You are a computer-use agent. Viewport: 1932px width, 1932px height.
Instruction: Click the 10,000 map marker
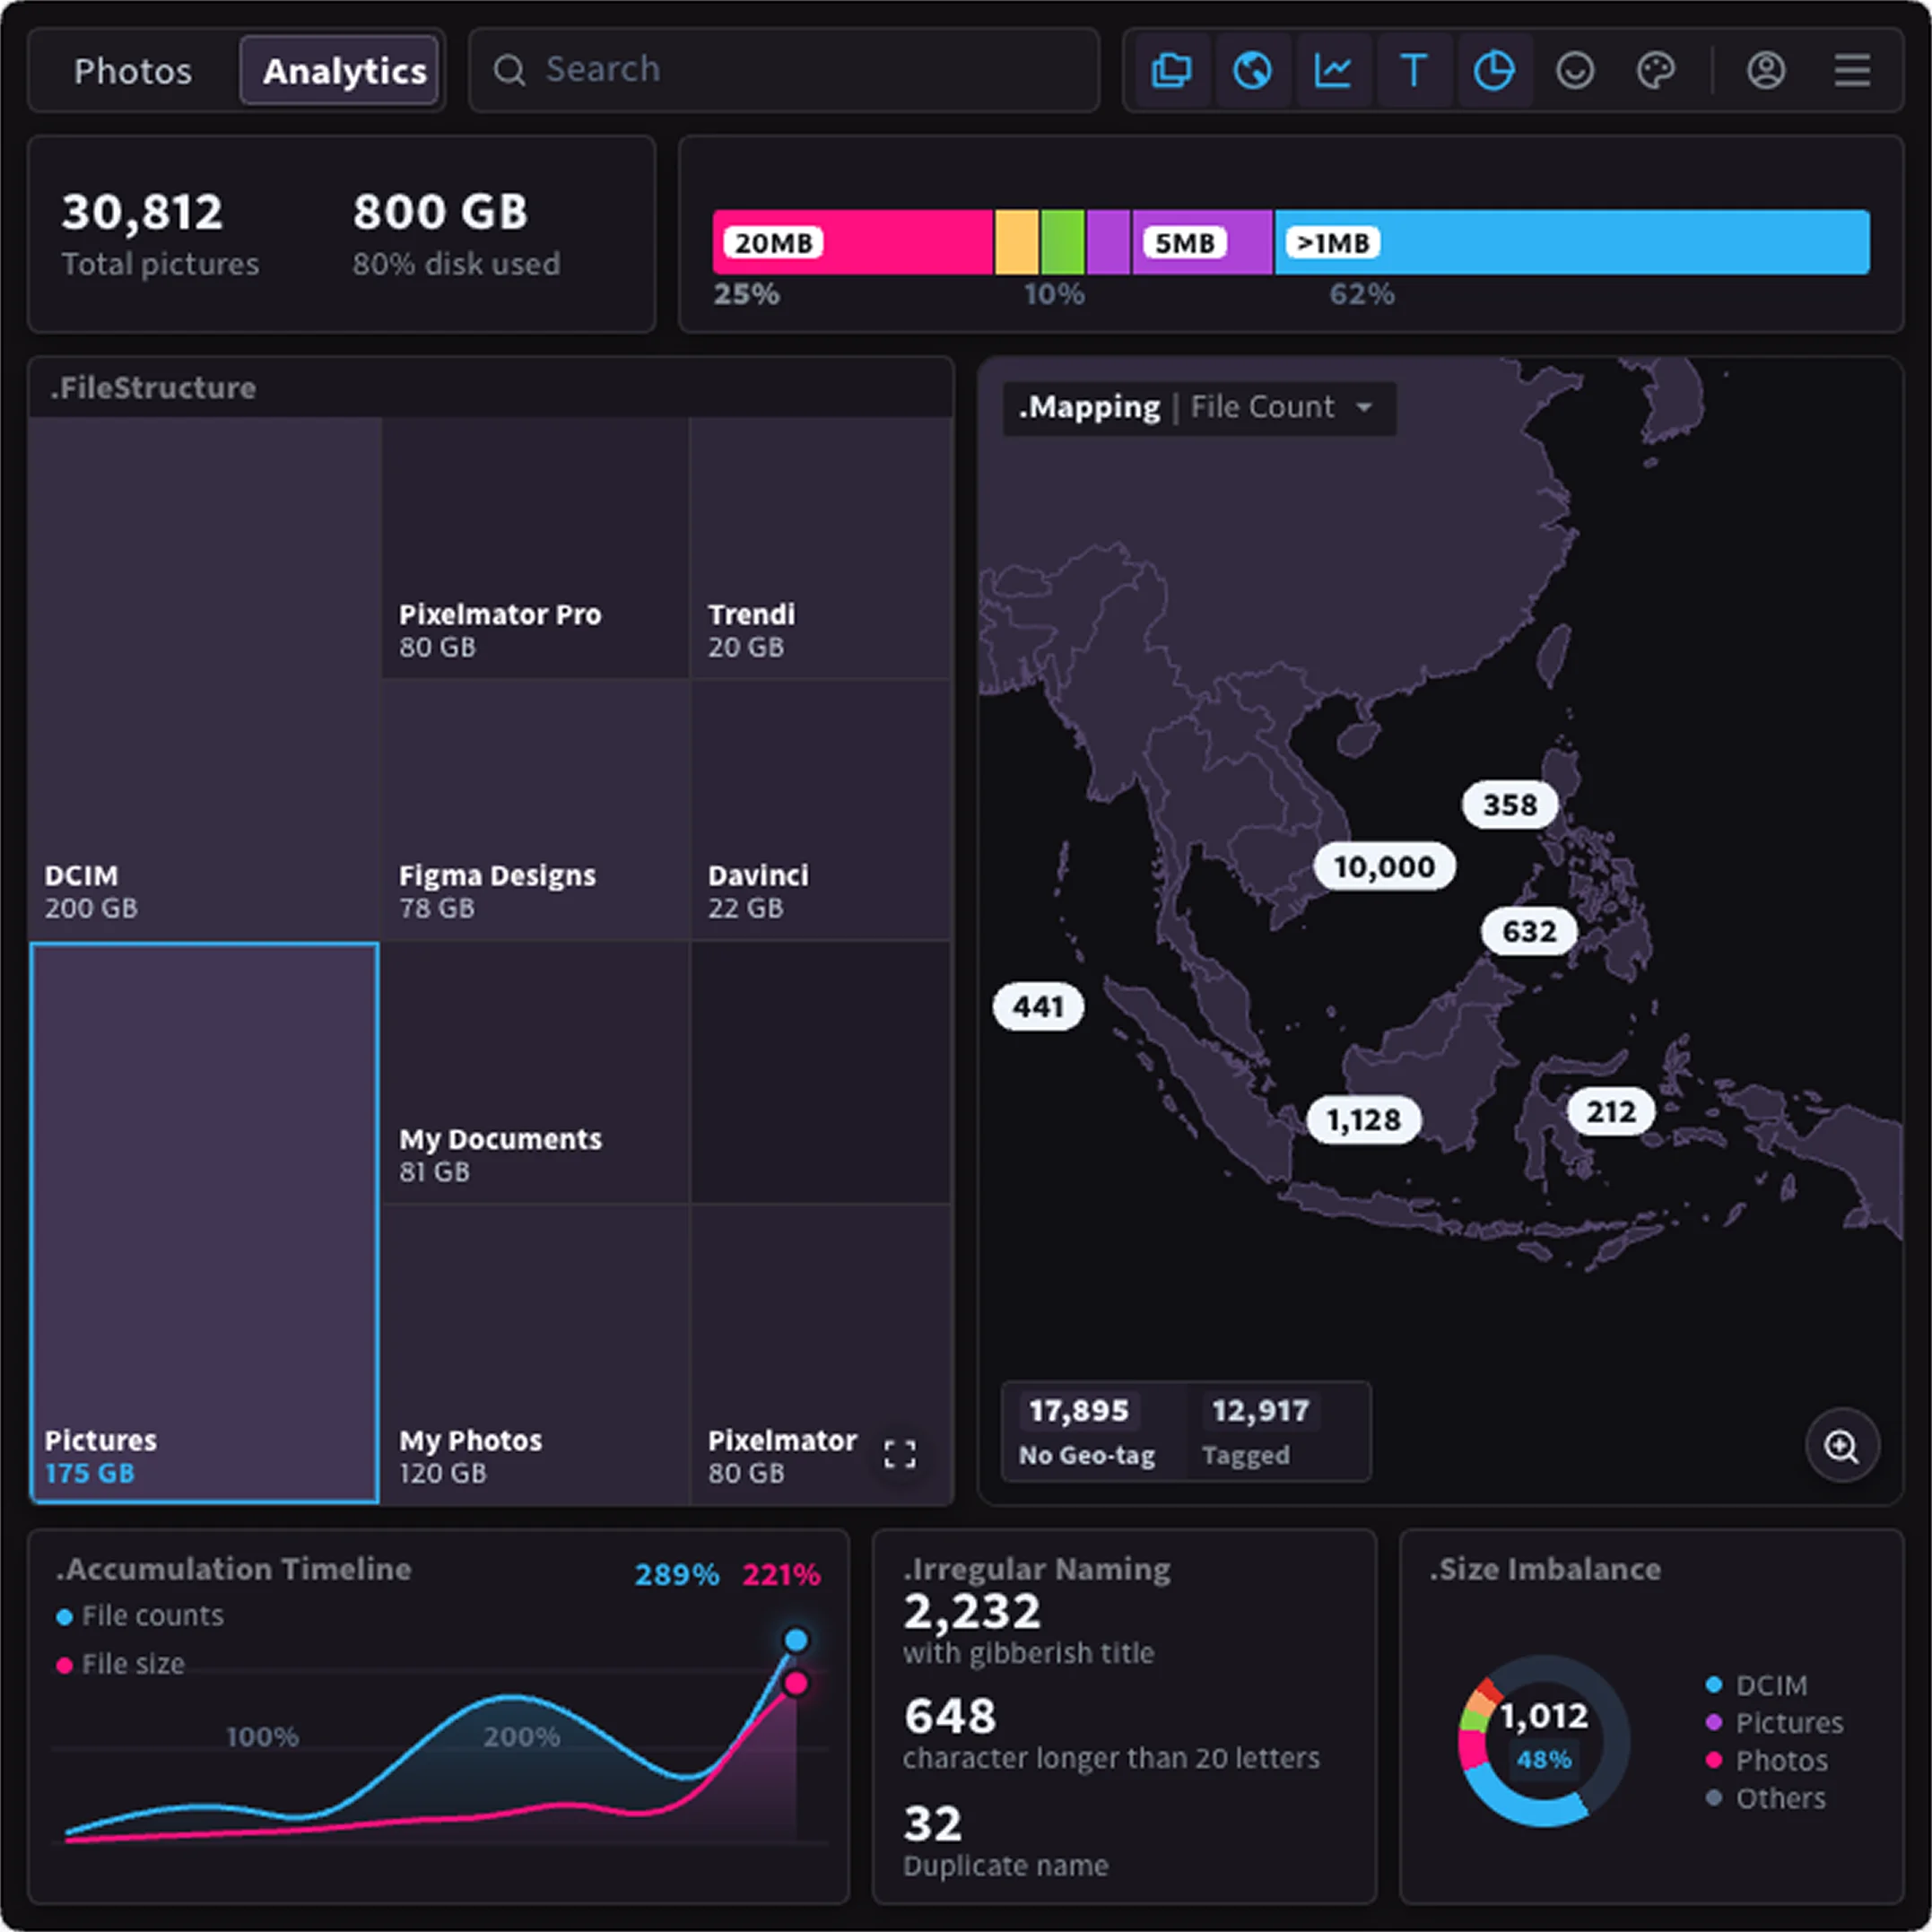[x=1384, y=867]
